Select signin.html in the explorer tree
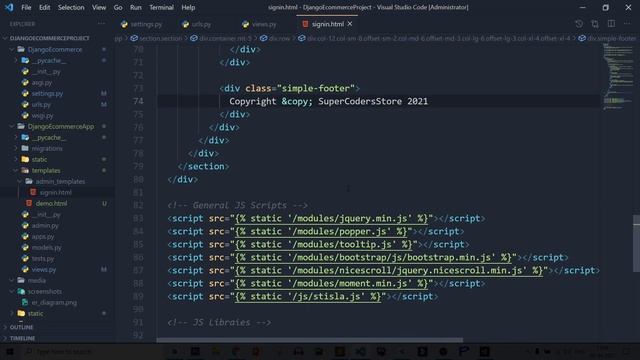This screenshot has width=640, height=360. (x=57, y=192)
